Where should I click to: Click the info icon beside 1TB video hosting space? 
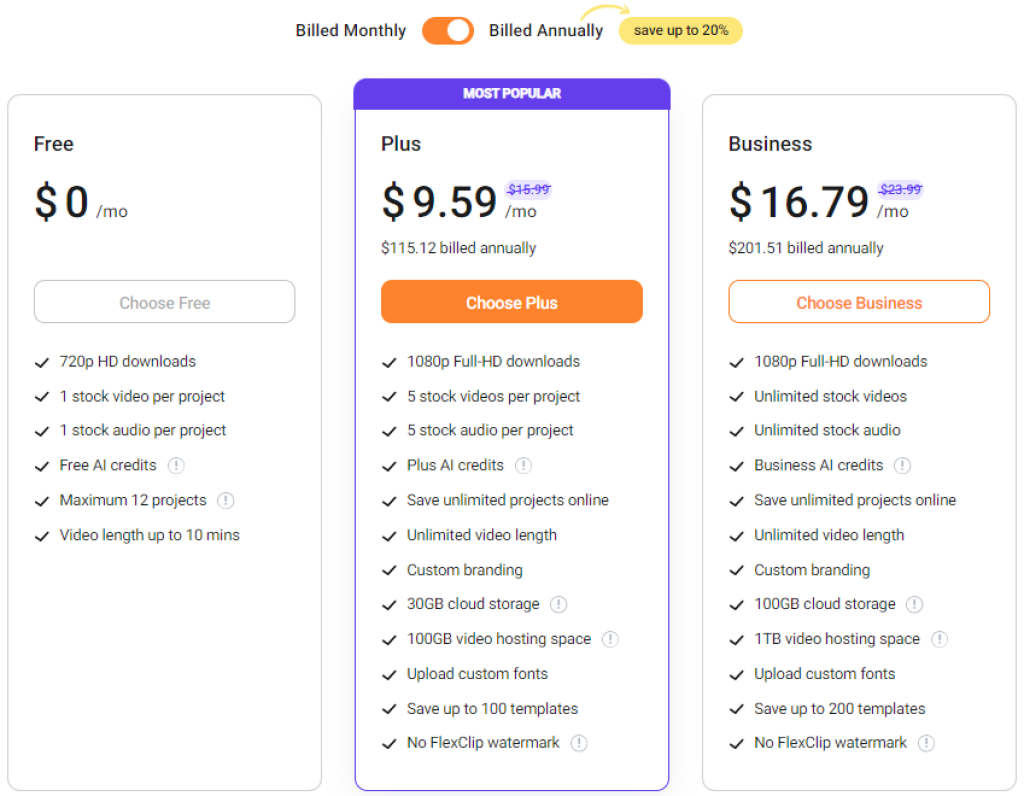click(x=938, y=639)
